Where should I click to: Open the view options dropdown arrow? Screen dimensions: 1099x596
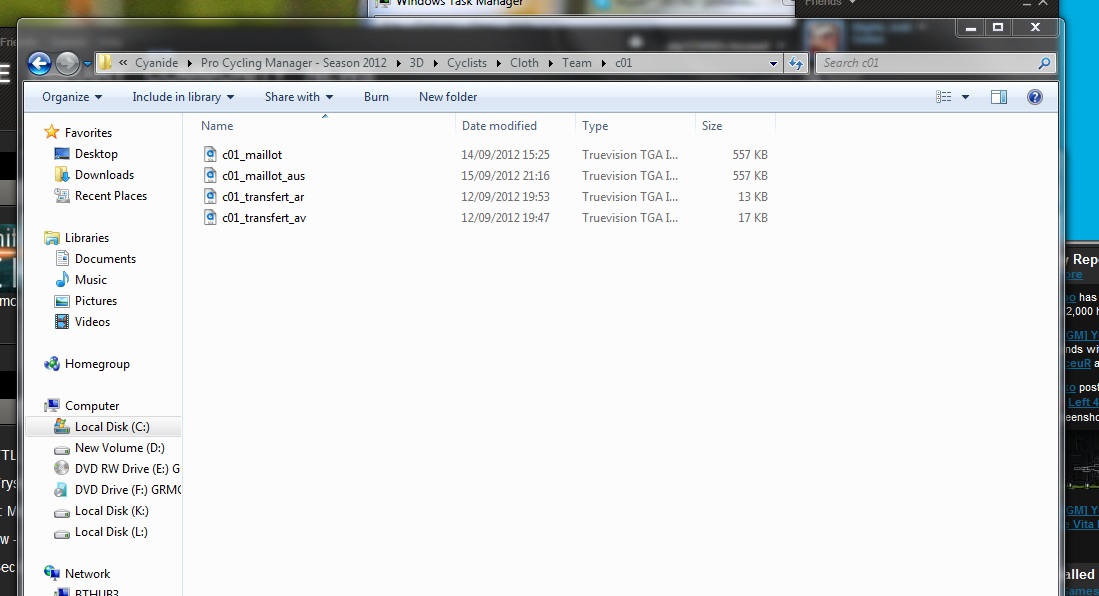965,97
